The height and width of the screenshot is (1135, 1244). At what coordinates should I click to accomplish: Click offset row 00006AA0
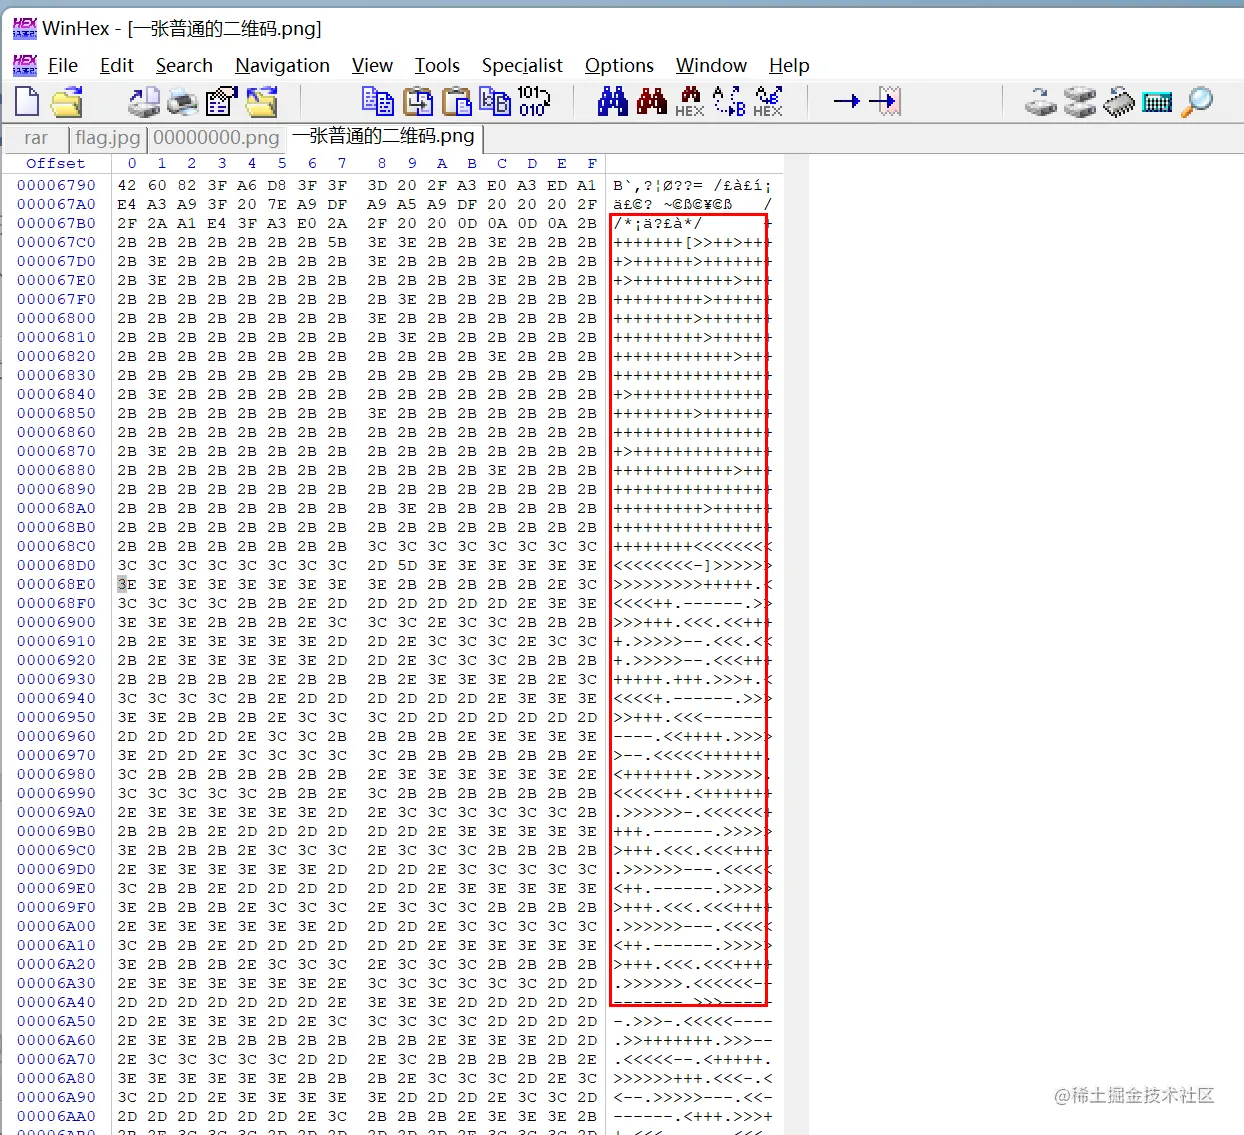tap(57, 1116)
